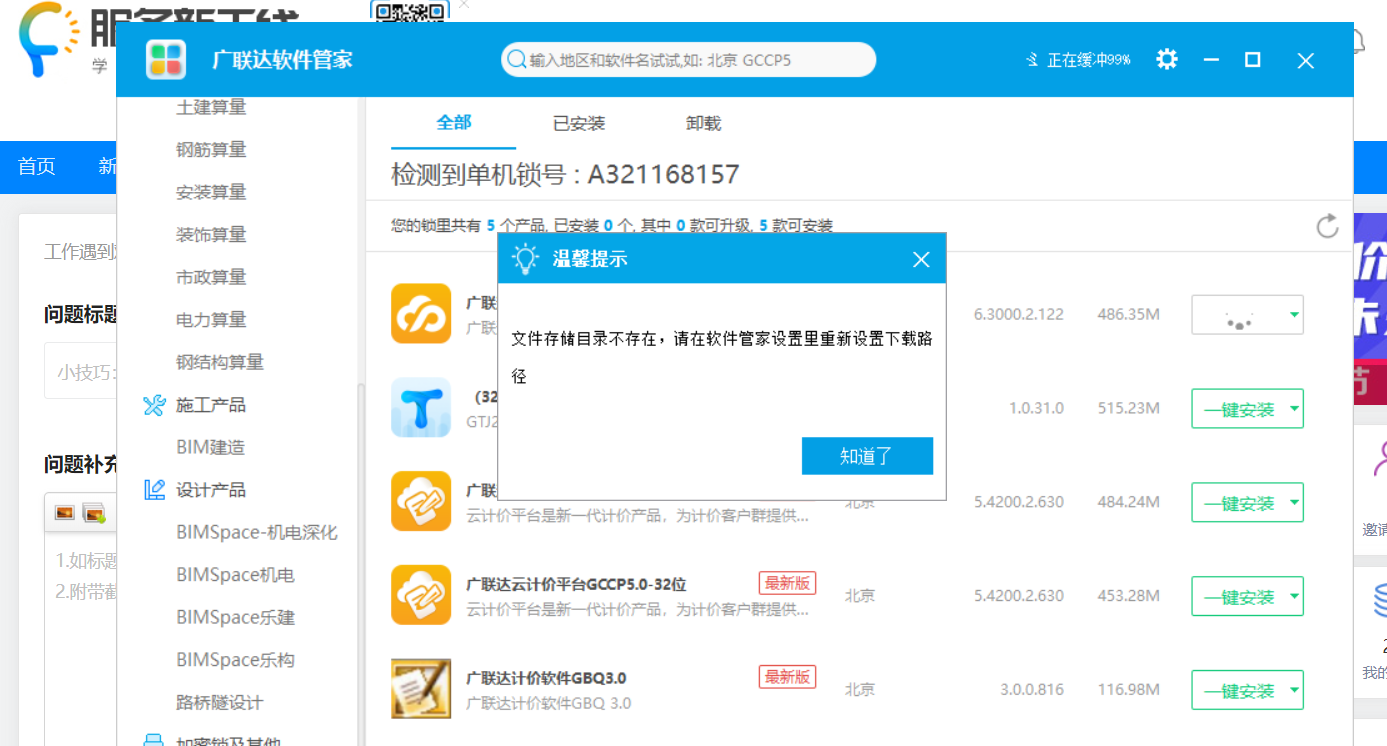The height and width of the screenshot is (746, 1387).
Task: Select 安装算量 in the sidebar
Action: coord(211,192)
